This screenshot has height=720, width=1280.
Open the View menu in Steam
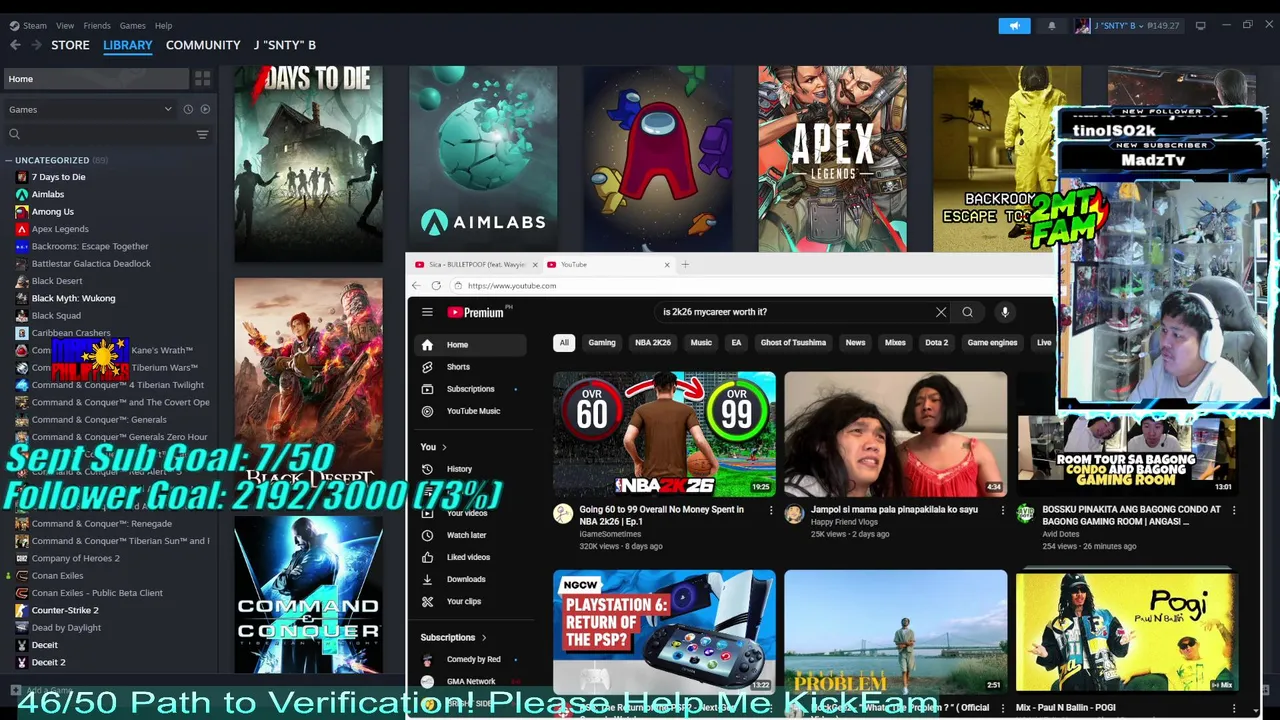(x=65, y=26)
